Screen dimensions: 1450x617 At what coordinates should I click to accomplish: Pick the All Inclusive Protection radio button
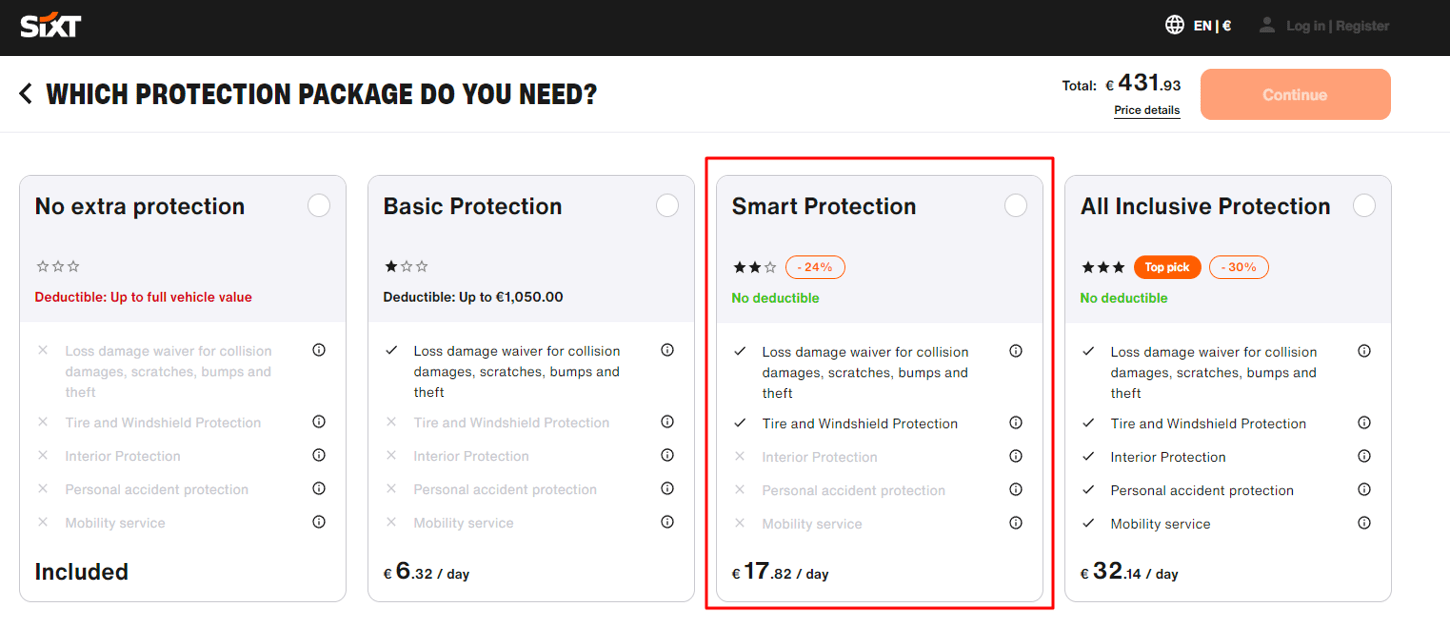tap(1364, 206)
